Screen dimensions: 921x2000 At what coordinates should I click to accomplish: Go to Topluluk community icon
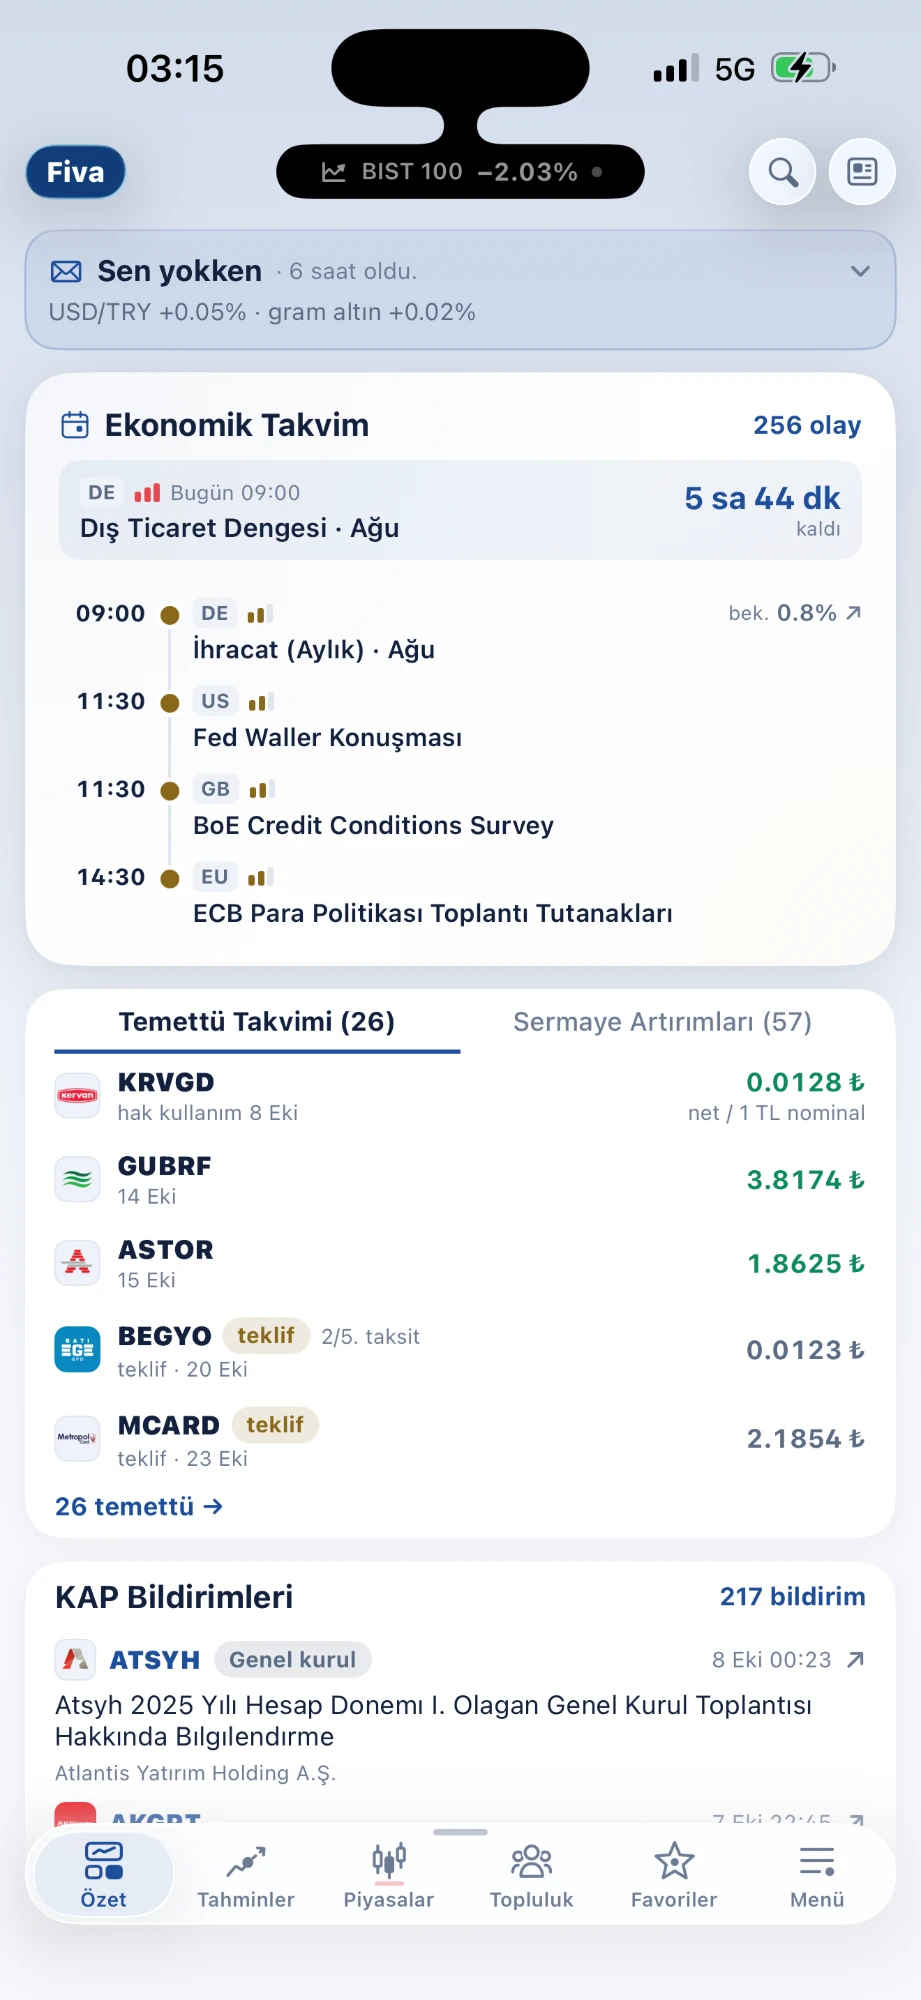[x=531, y=1861]
